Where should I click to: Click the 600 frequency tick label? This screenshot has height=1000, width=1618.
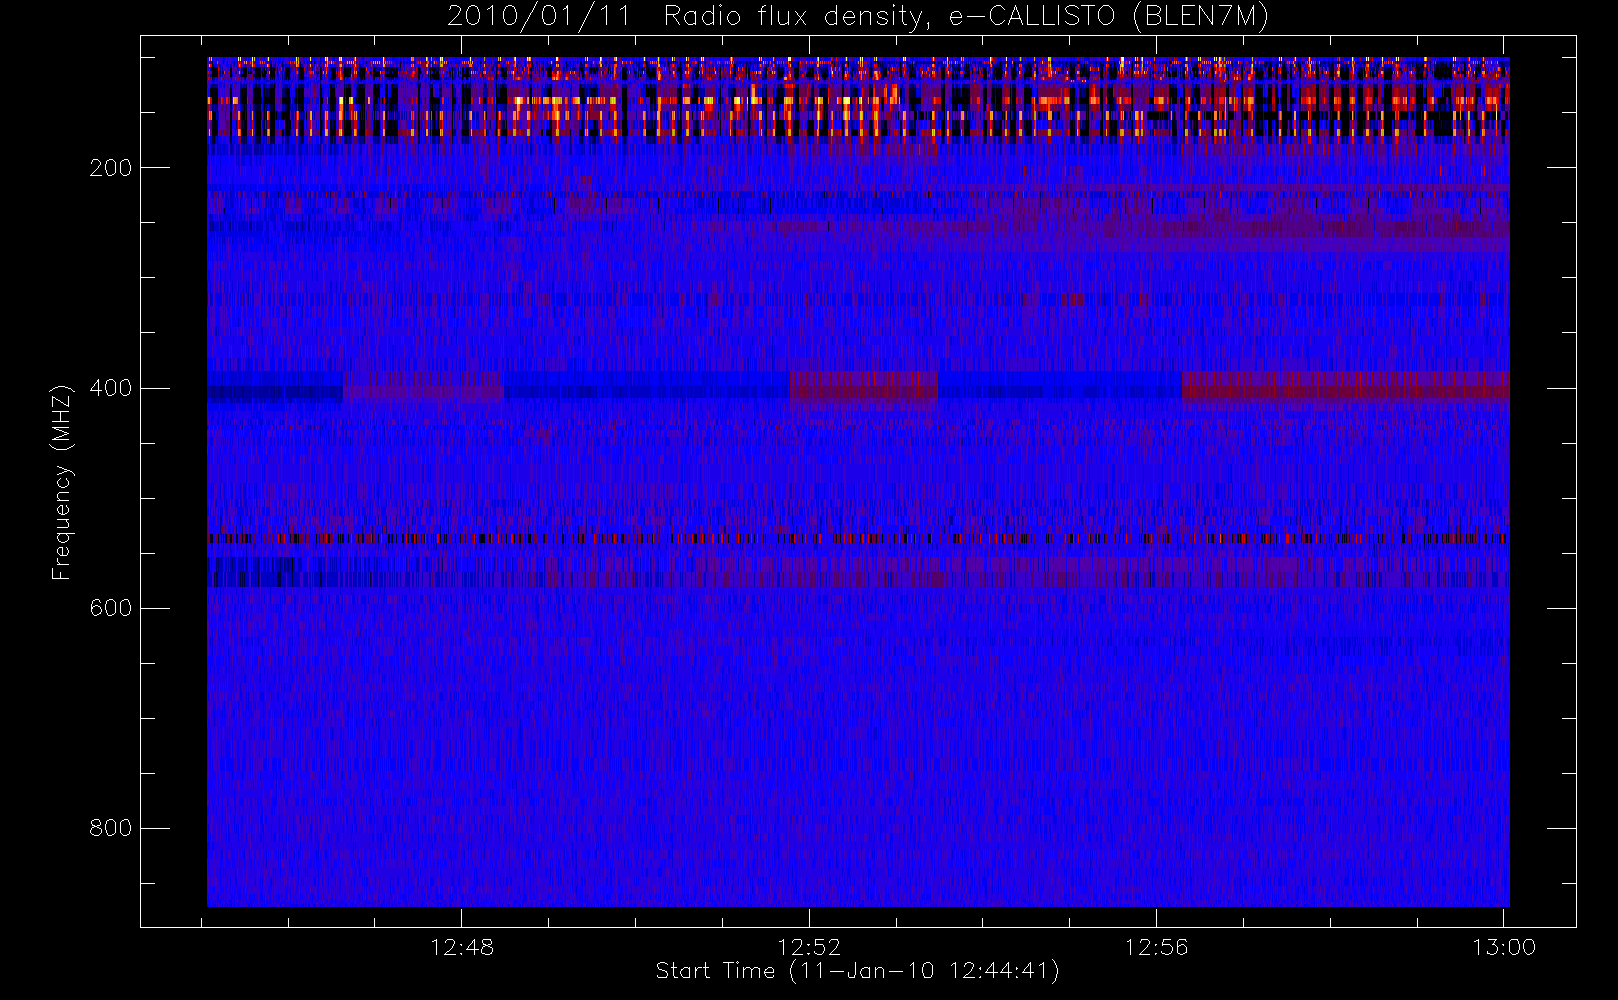(x=110, y=608)
